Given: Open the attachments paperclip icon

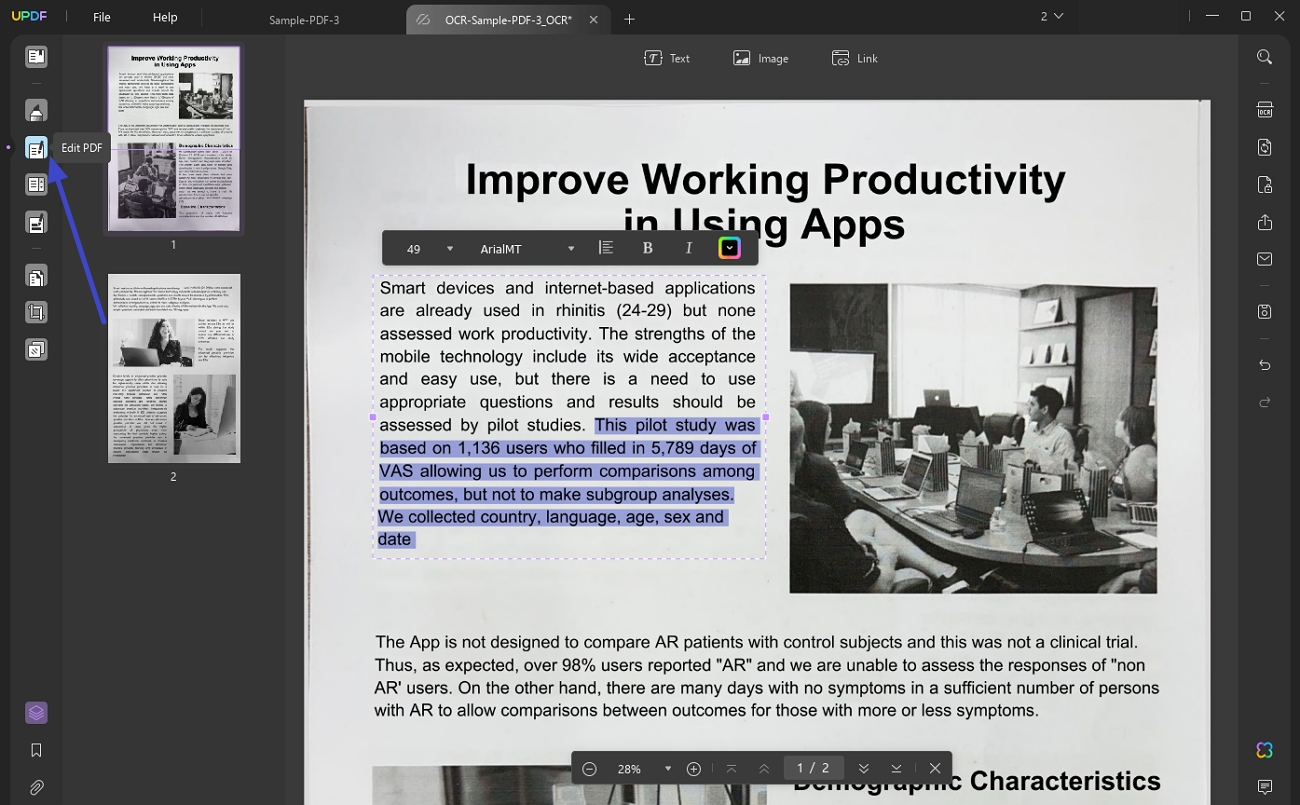Looking at the screenshot, I should 36,788.
